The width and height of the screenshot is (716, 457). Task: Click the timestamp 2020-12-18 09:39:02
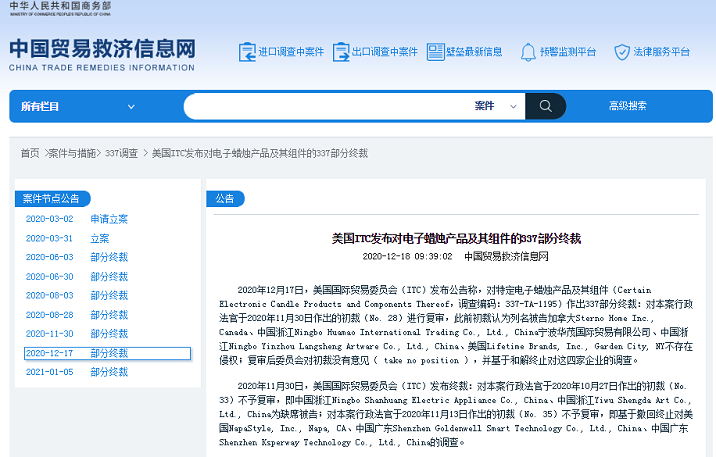pyautogui.click(x=407, y=257)
